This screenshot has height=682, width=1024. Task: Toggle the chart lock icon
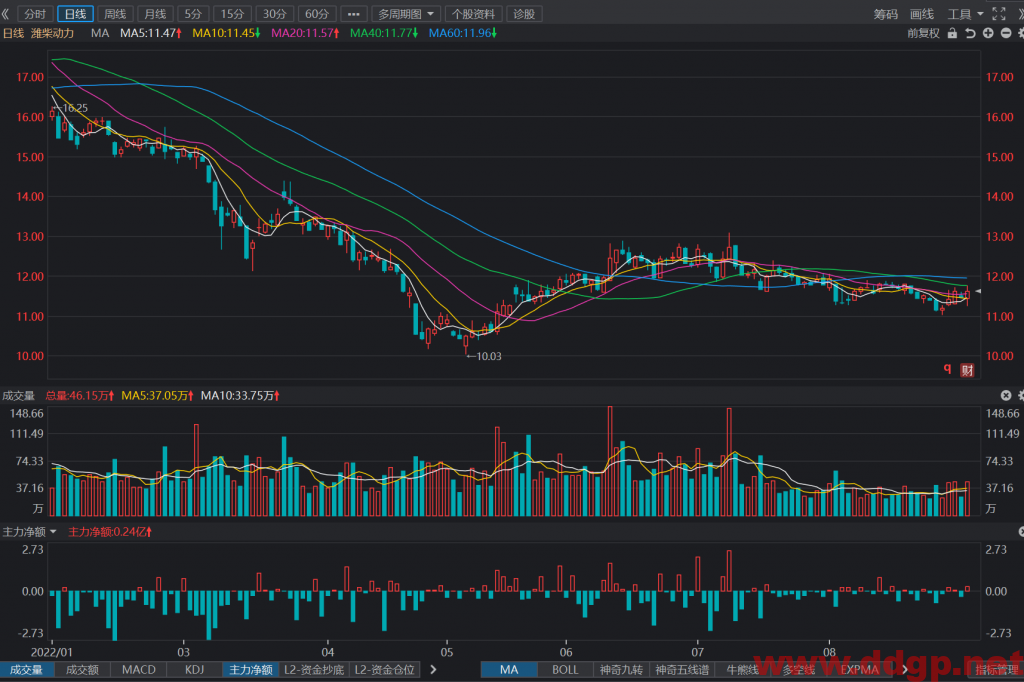(952, 33)
